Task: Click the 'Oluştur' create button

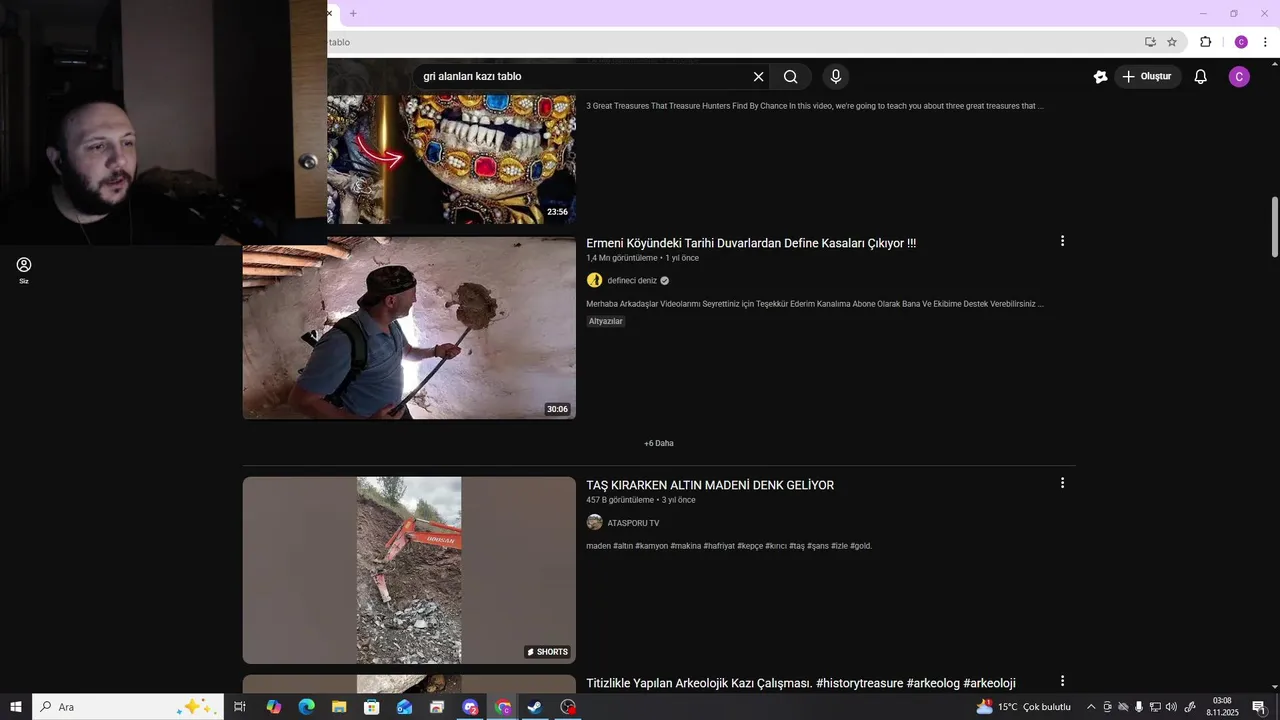Action: (1148, 77)
